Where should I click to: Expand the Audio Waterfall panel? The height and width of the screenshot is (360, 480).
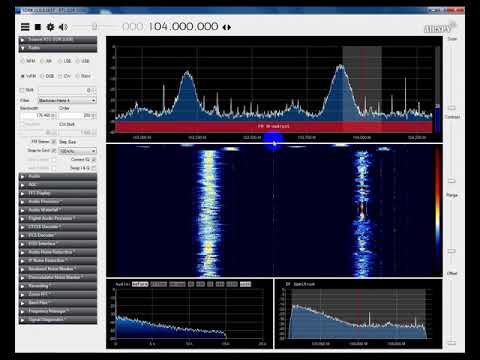pos(58,210)
